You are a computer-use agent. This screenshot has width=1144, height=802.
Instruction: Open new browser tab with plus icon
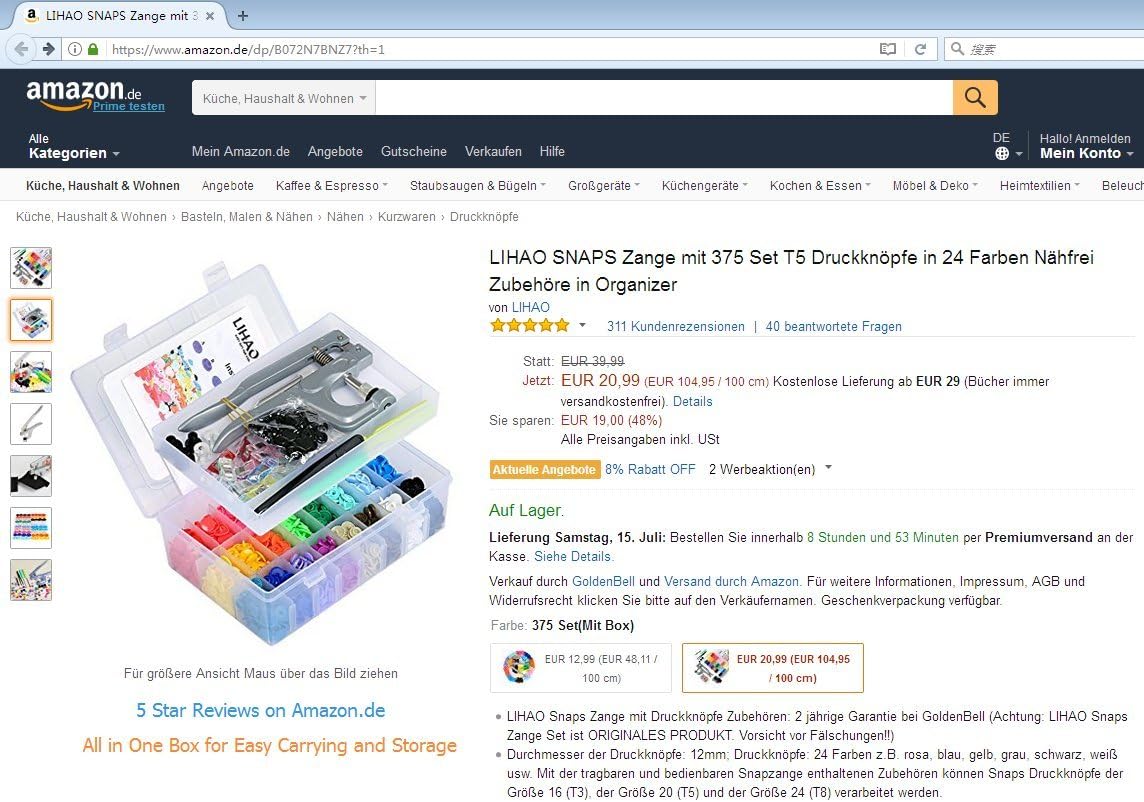tap(243, 15)
